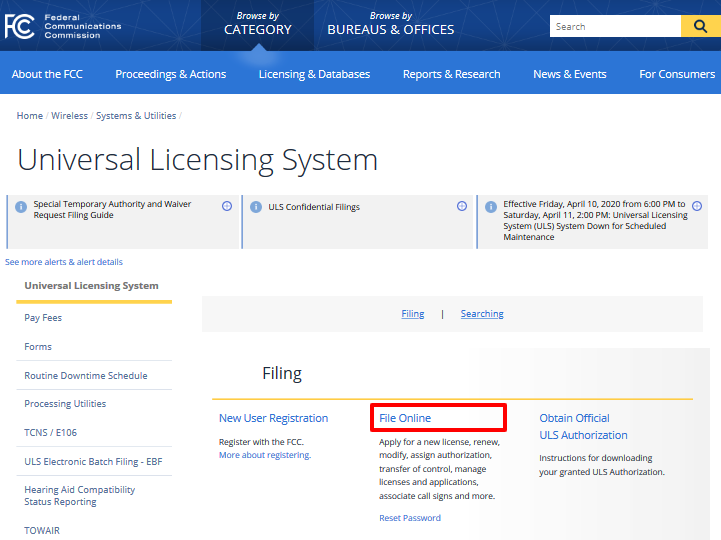Click ULS Confidential Filings alert text
The image size is (721, 540).
(x=314, y=207)
